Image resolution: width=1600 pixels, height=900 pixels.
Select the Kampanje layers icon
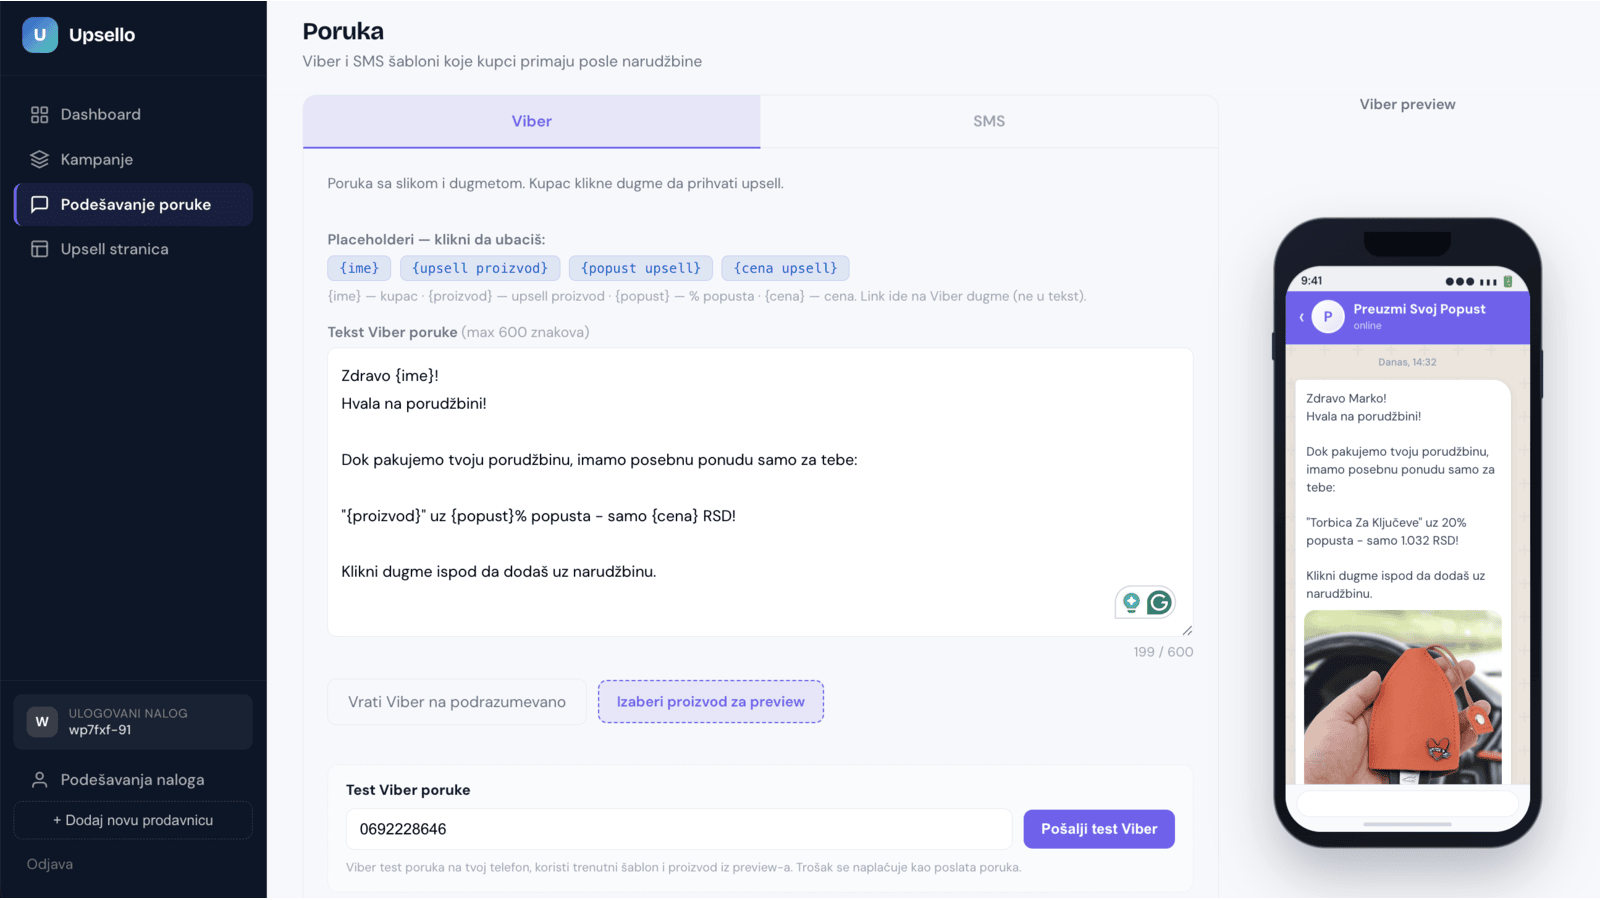click(40, 160)
